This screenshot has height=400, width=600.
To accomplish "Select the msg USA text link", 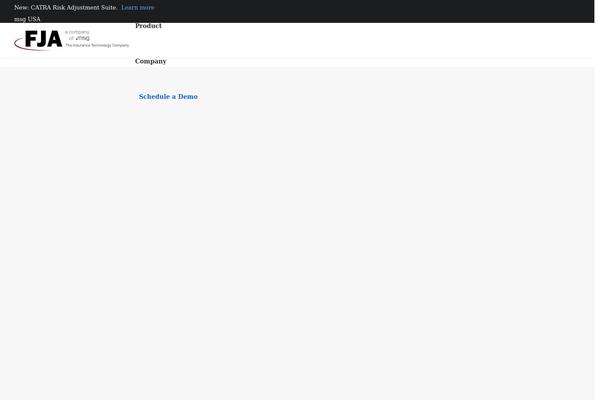I will 27,19.
